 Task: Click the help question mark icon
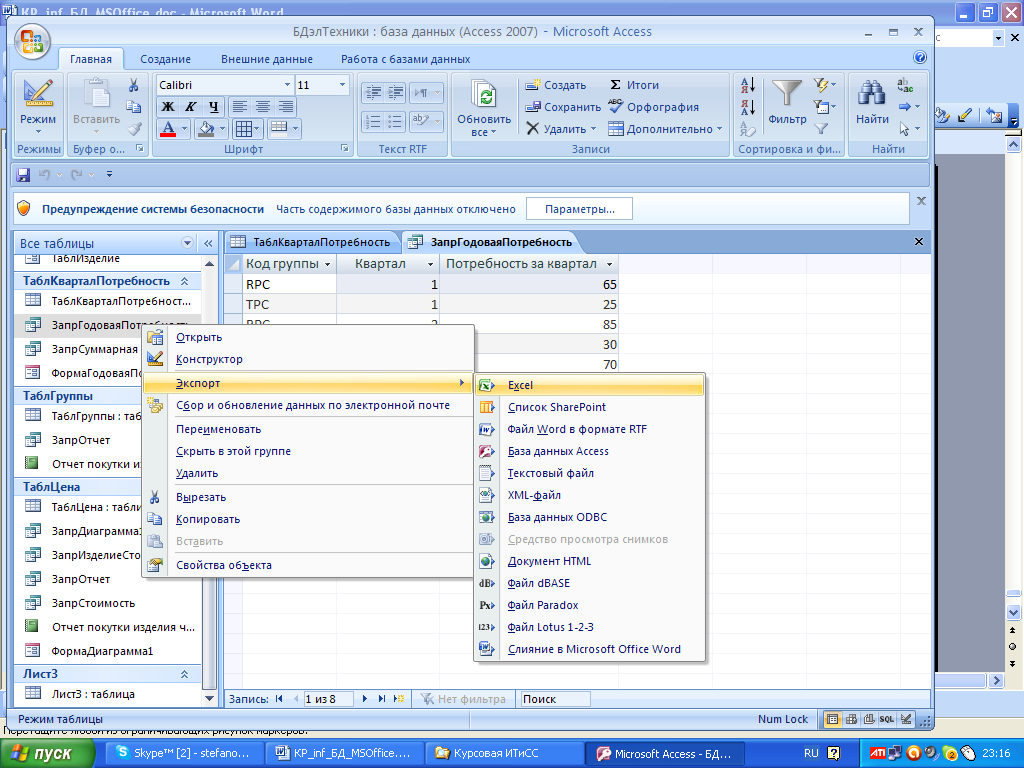(x=920, y=57)
